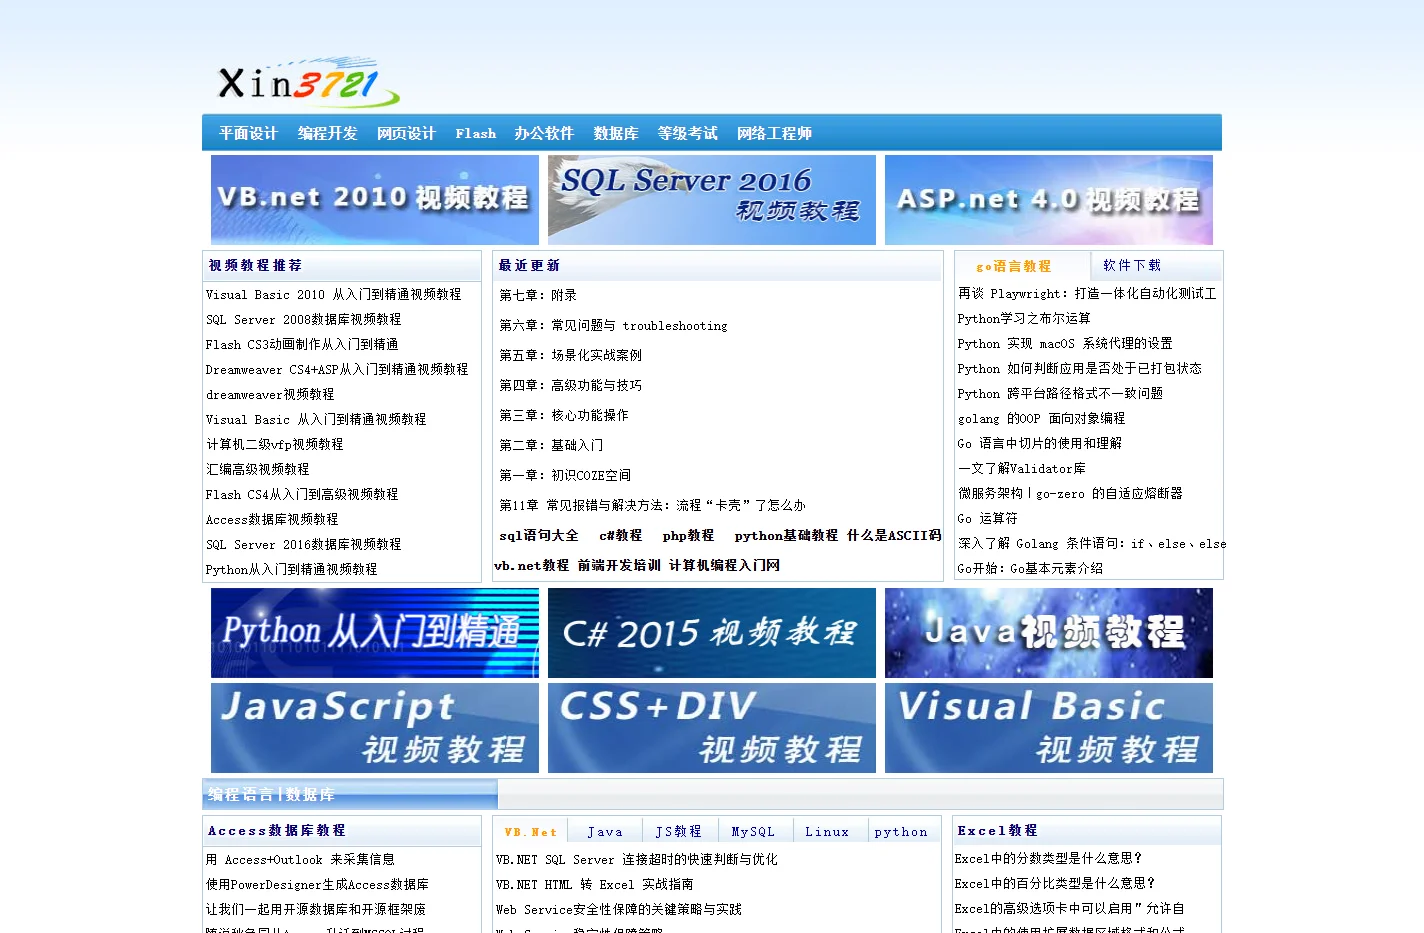Open 计算机二级vfp视频教程 link
Image resolution: width=1424 pixels, height=933 pixels.
coord(275,444)
